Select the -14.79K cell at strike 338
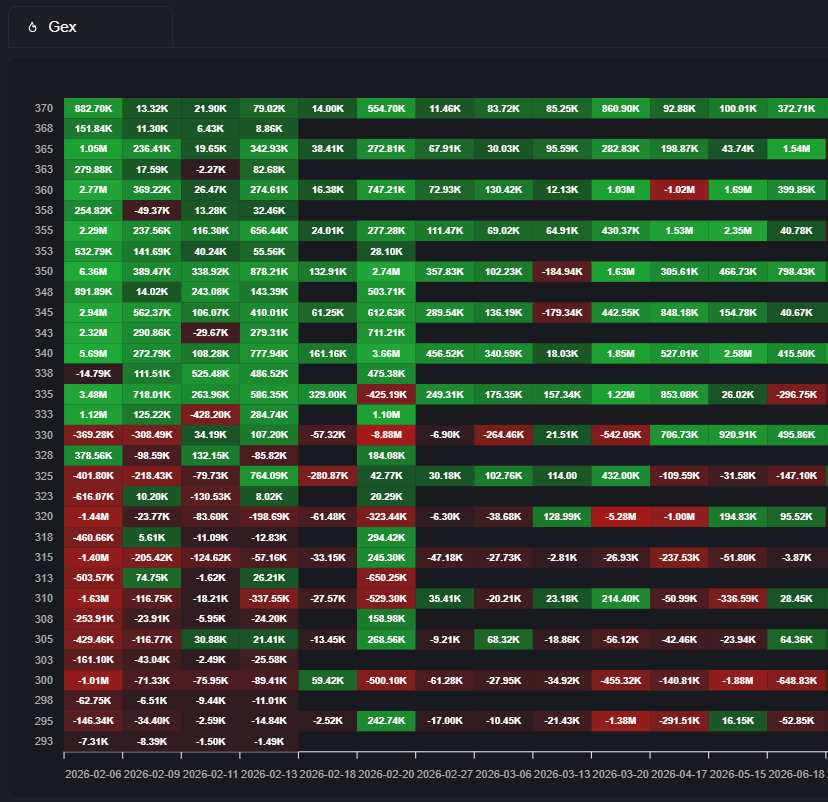This screenshot has height=802, width=828. tap(93, 374)
